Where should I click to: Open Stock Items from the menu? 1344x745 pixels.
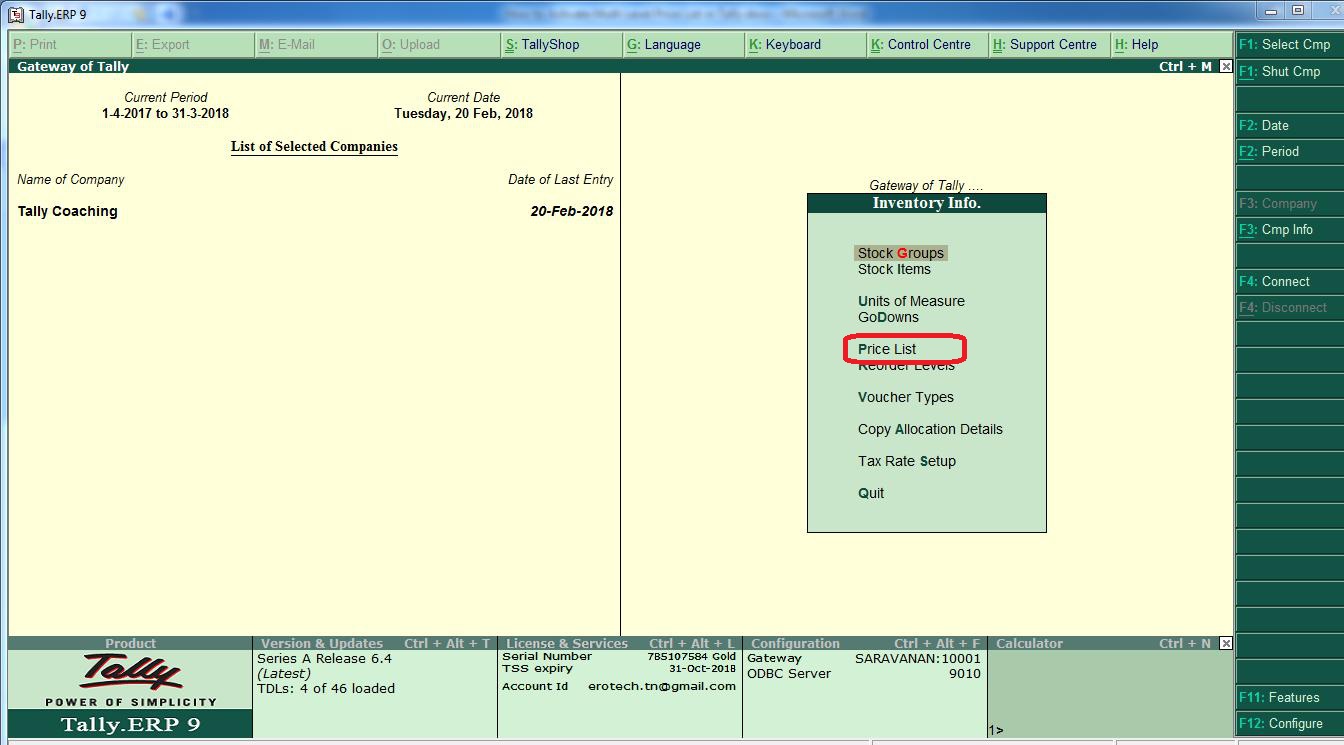click(894, 269)
